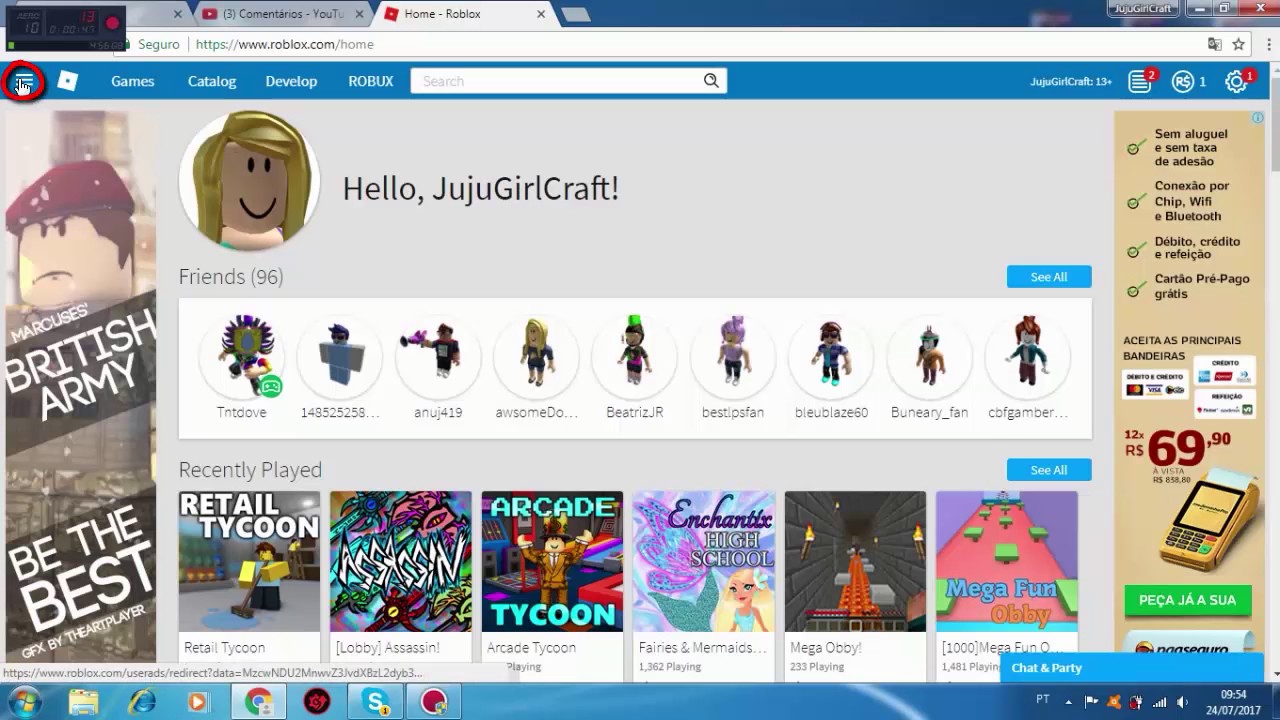Image resolution: width=1280 pixels, height=720 pixels.
Task: Open the JujuGirlCraft profile avatar
Action: point(249,181)
